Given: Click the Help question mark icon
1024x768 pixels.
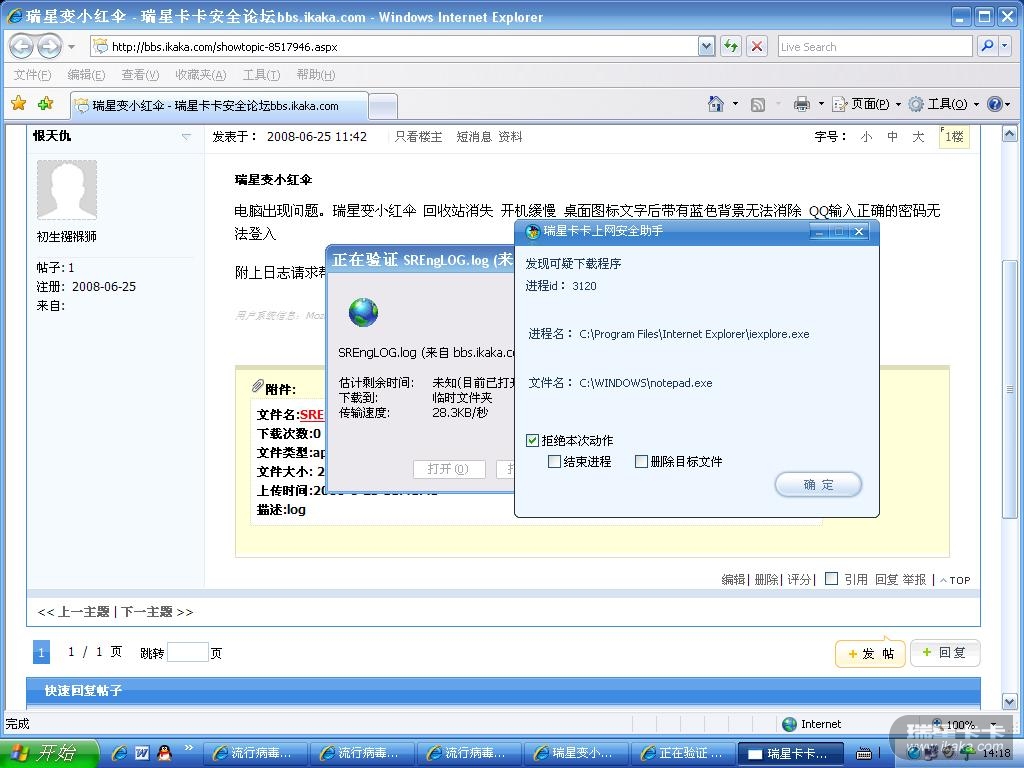Looking at the screenshot, I should pos(995,104).
